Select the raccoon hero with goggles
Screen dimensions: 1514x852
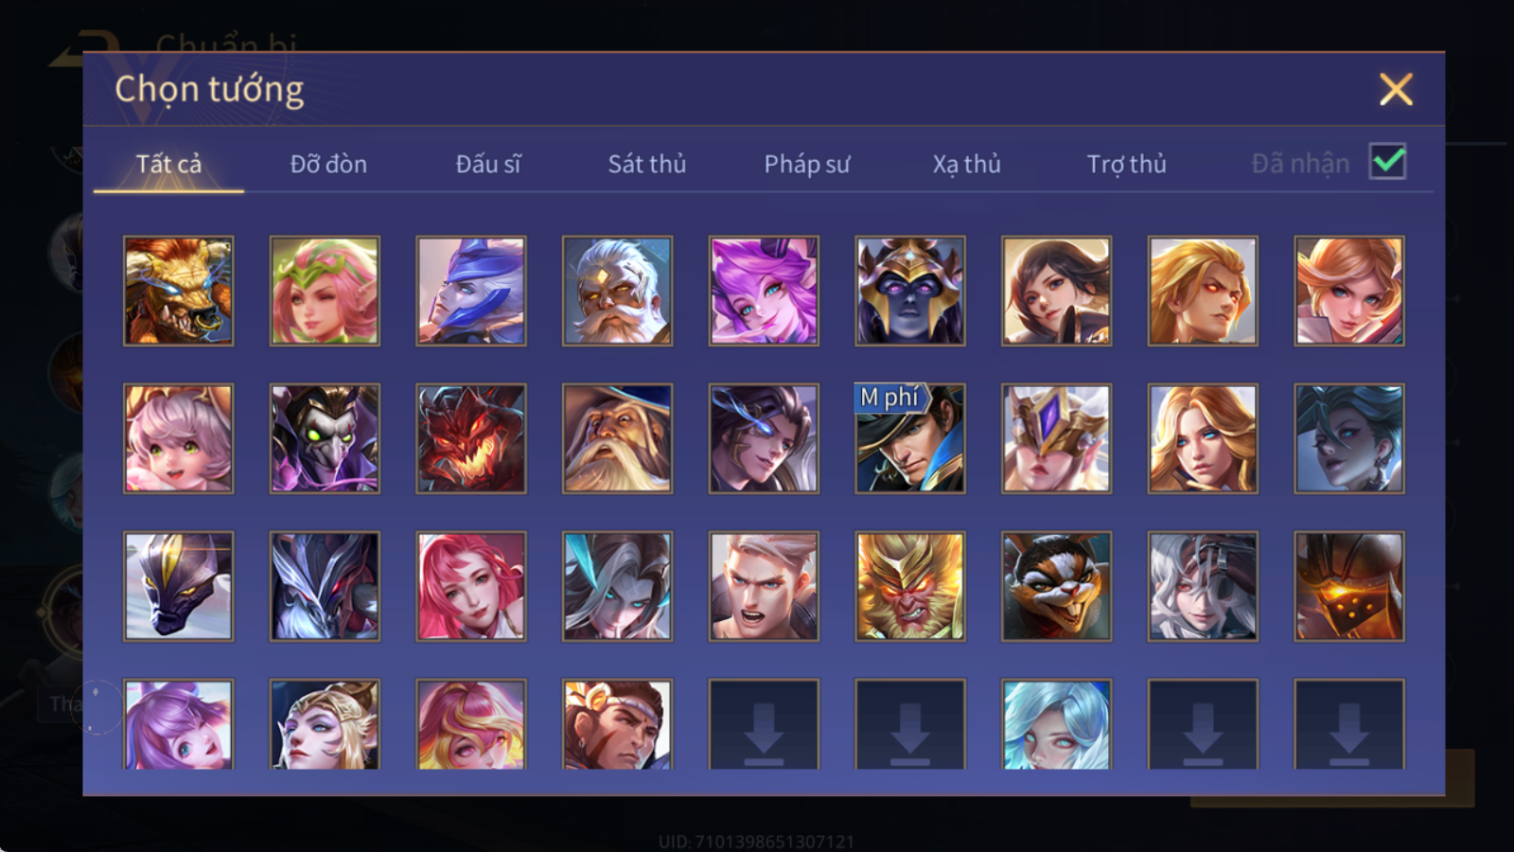pos(1056,586)
